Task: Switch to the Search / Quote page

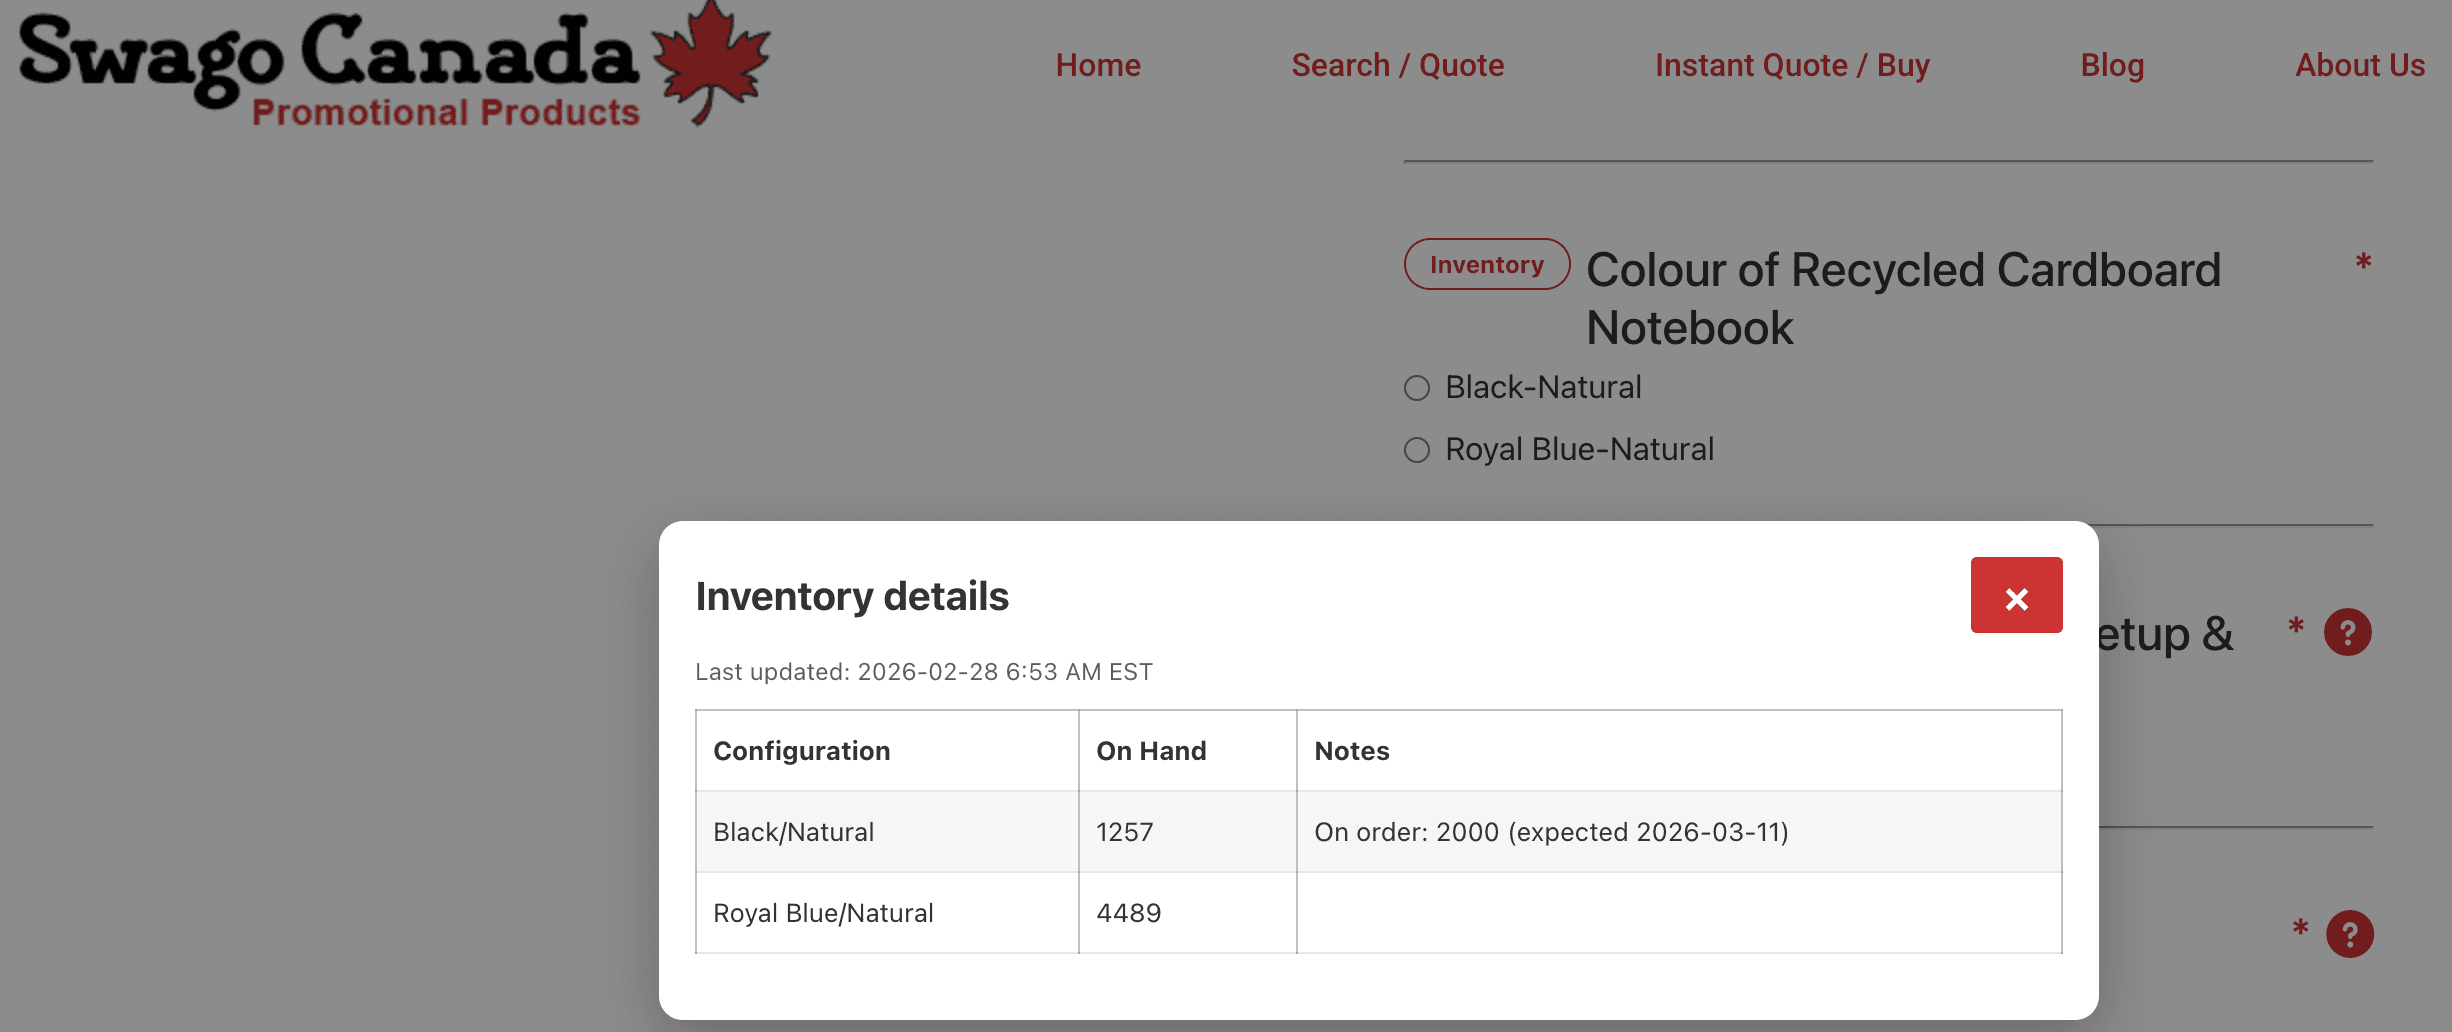Action: [1397, 65]
